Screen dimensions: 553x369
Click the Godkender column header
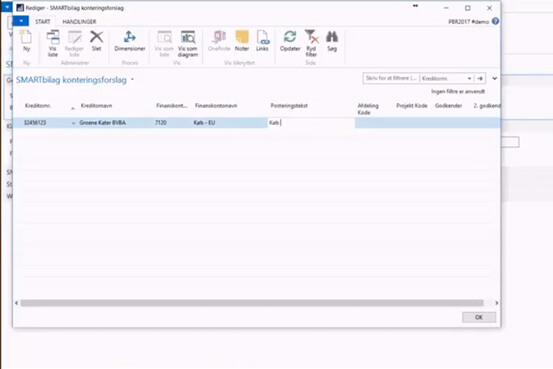[449, 105]
